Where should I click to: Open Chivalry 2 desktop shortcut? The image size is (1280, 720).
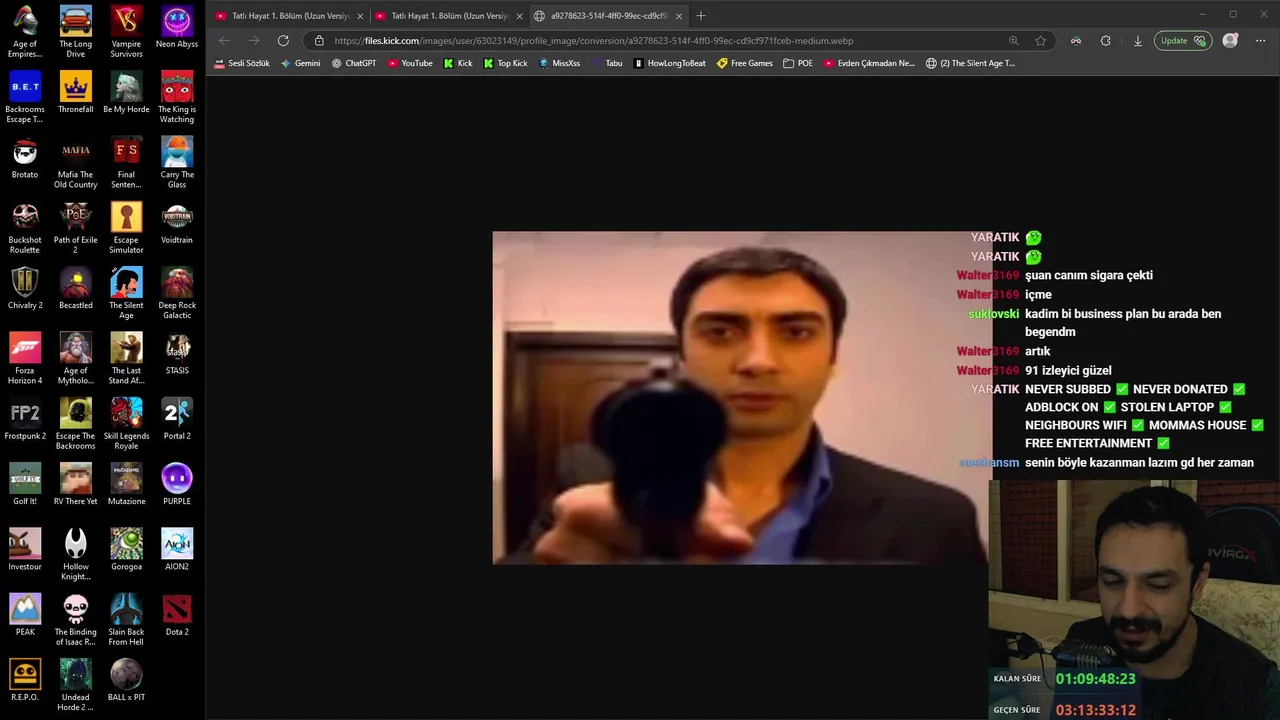[25, 288]
